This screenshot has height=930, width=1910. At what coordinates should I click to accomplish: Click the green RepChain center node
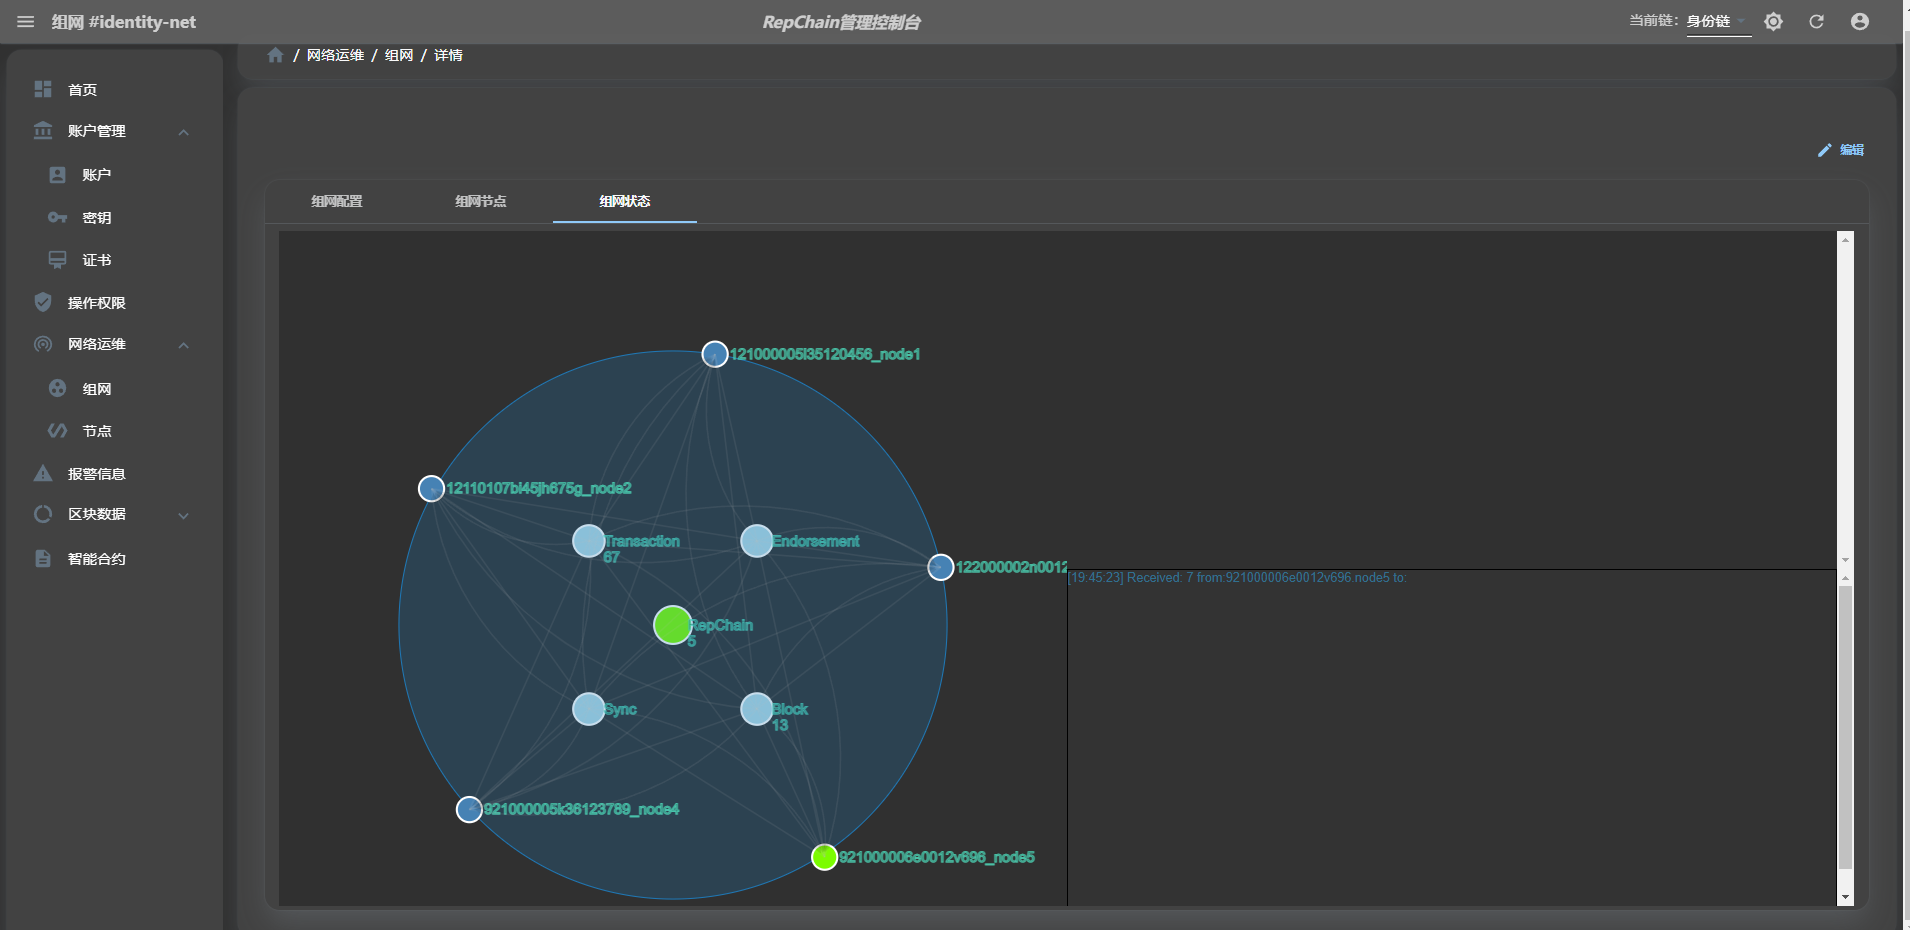(673, 625)
